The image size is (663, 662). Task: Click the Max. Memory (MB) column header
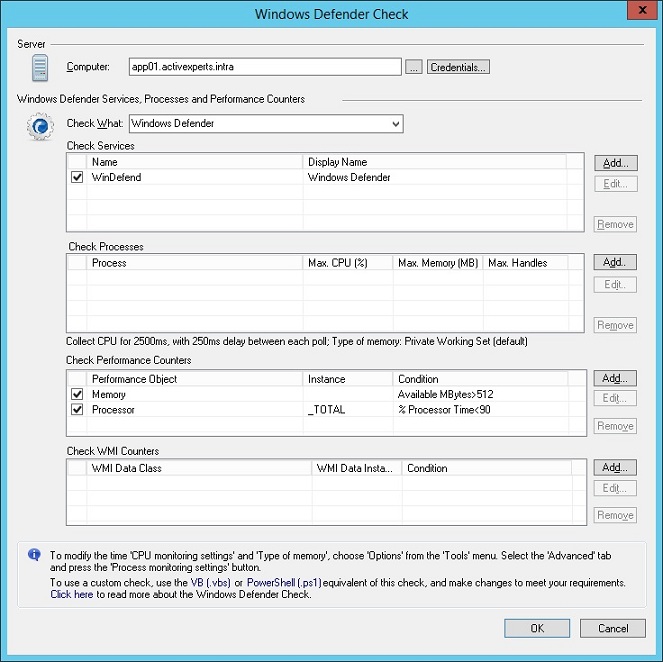point(438,263)
